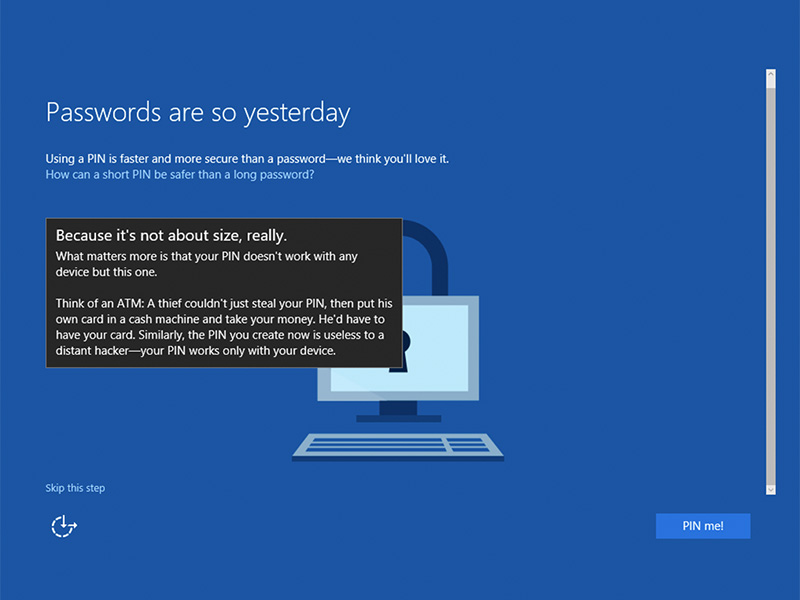This screenshot has height=600, width=800.
Task: Click the vertical scrollbar thumb
Action: pyautogui.click(x=770, y=280)
